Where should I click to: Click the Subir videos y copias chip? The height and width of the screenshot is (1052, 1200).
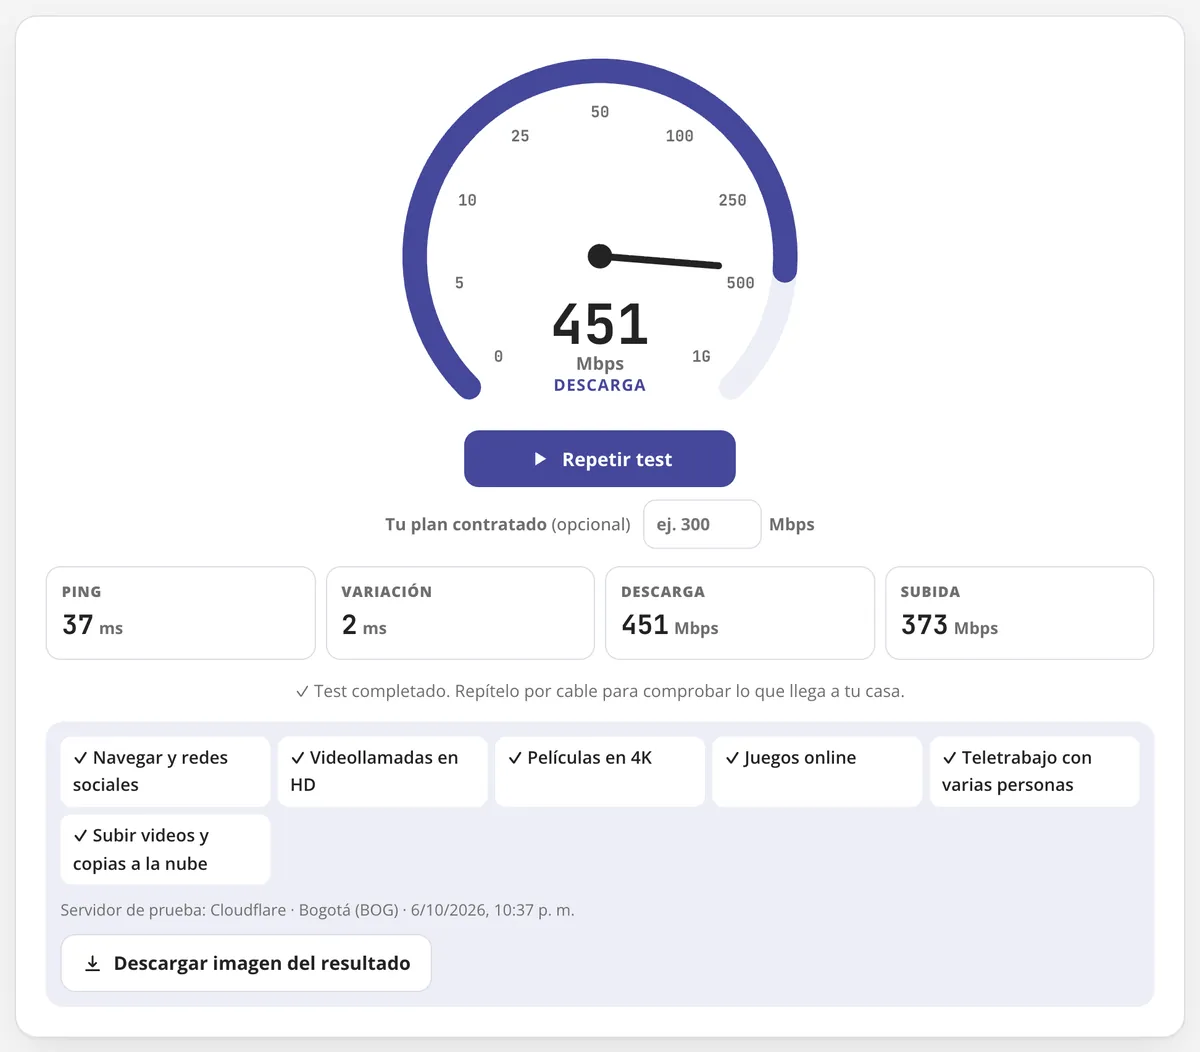click(x=165, y=849)
